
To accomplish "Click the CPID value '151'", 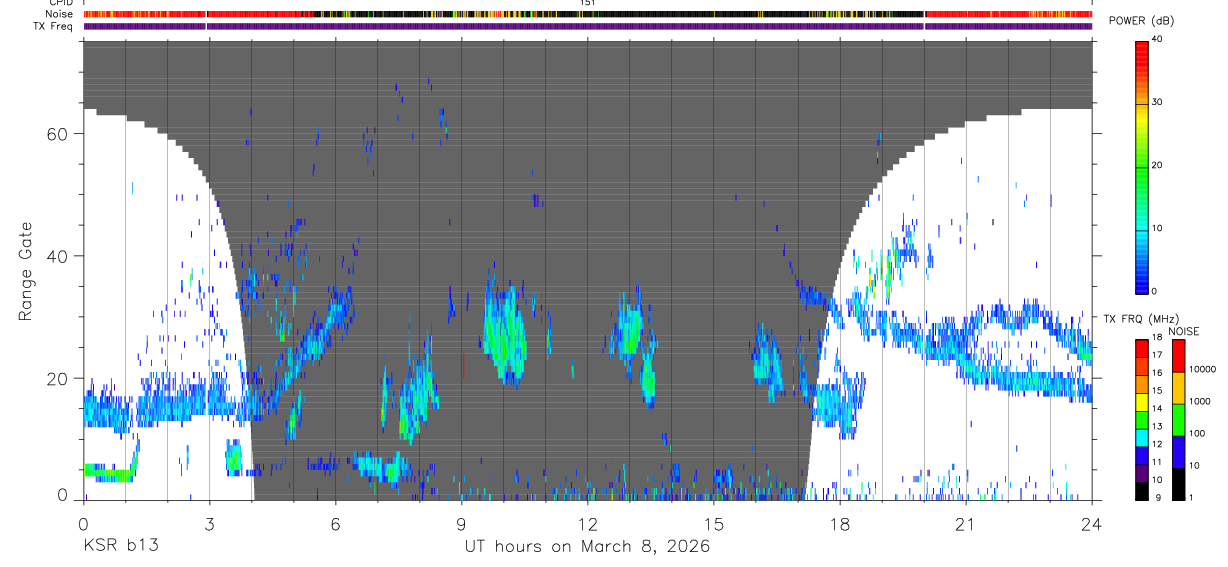I will (588, 3).
